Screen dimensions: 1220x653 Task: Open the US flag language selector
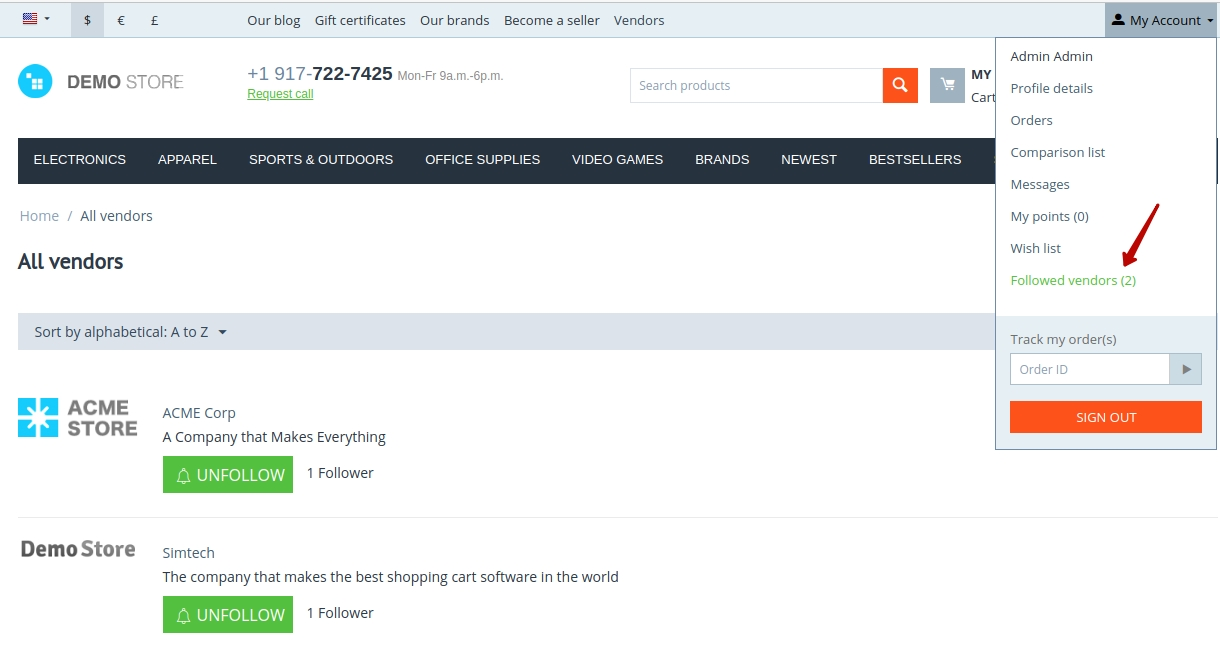point(36,19)
